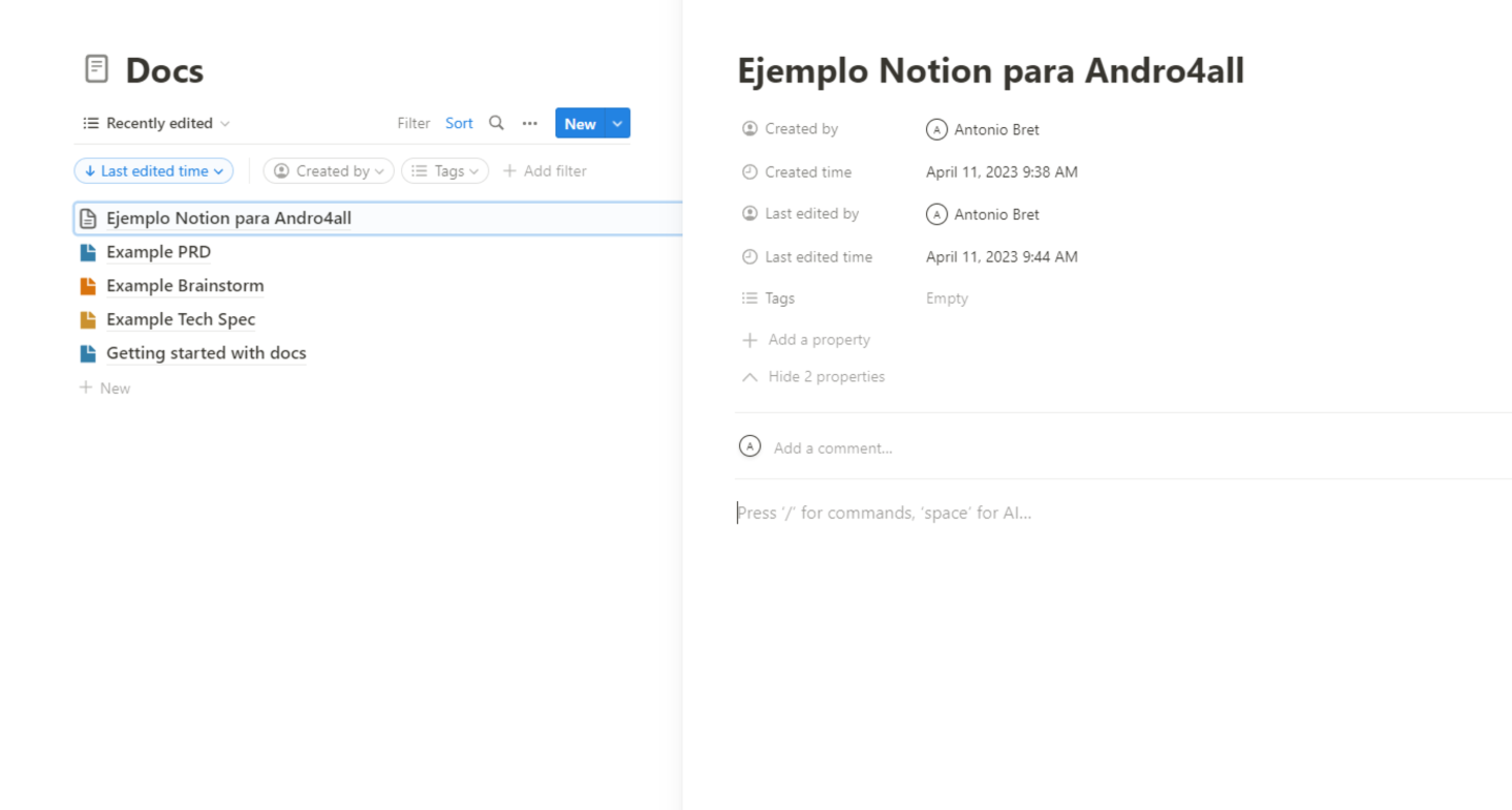This screenshot has width=1512, height=810.
Task: Click the Last edited by person icon
Action: [x=750, y=214]
